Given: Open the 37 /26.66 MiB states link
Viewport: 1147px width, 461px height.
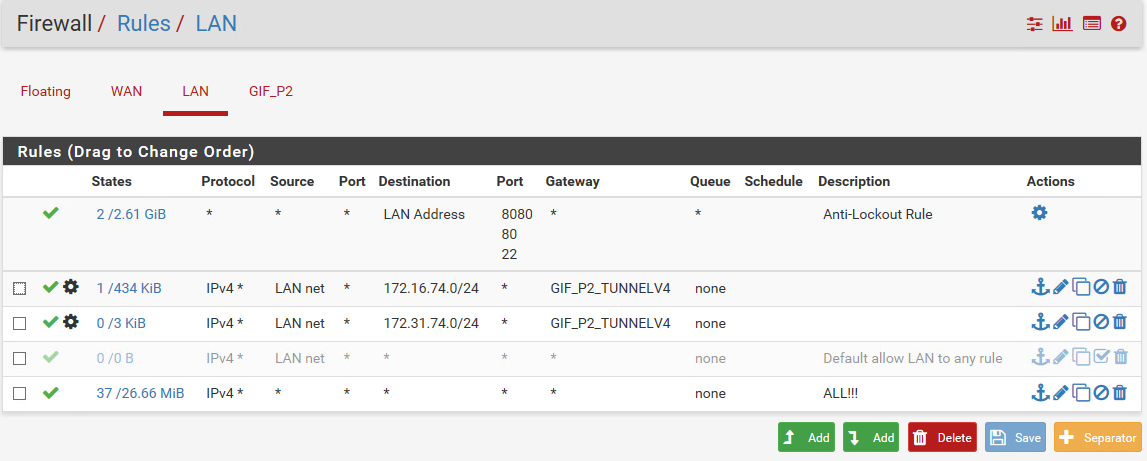Looking at the screenshot, I should [x=140, y=393].
